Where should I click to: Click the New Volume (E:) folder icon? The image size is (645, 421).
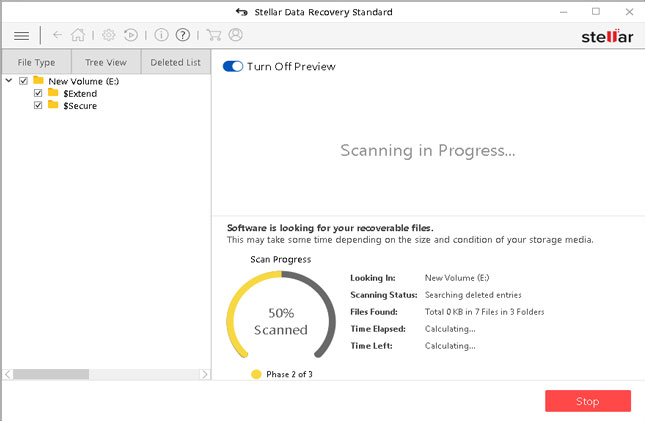pos(38,80)
